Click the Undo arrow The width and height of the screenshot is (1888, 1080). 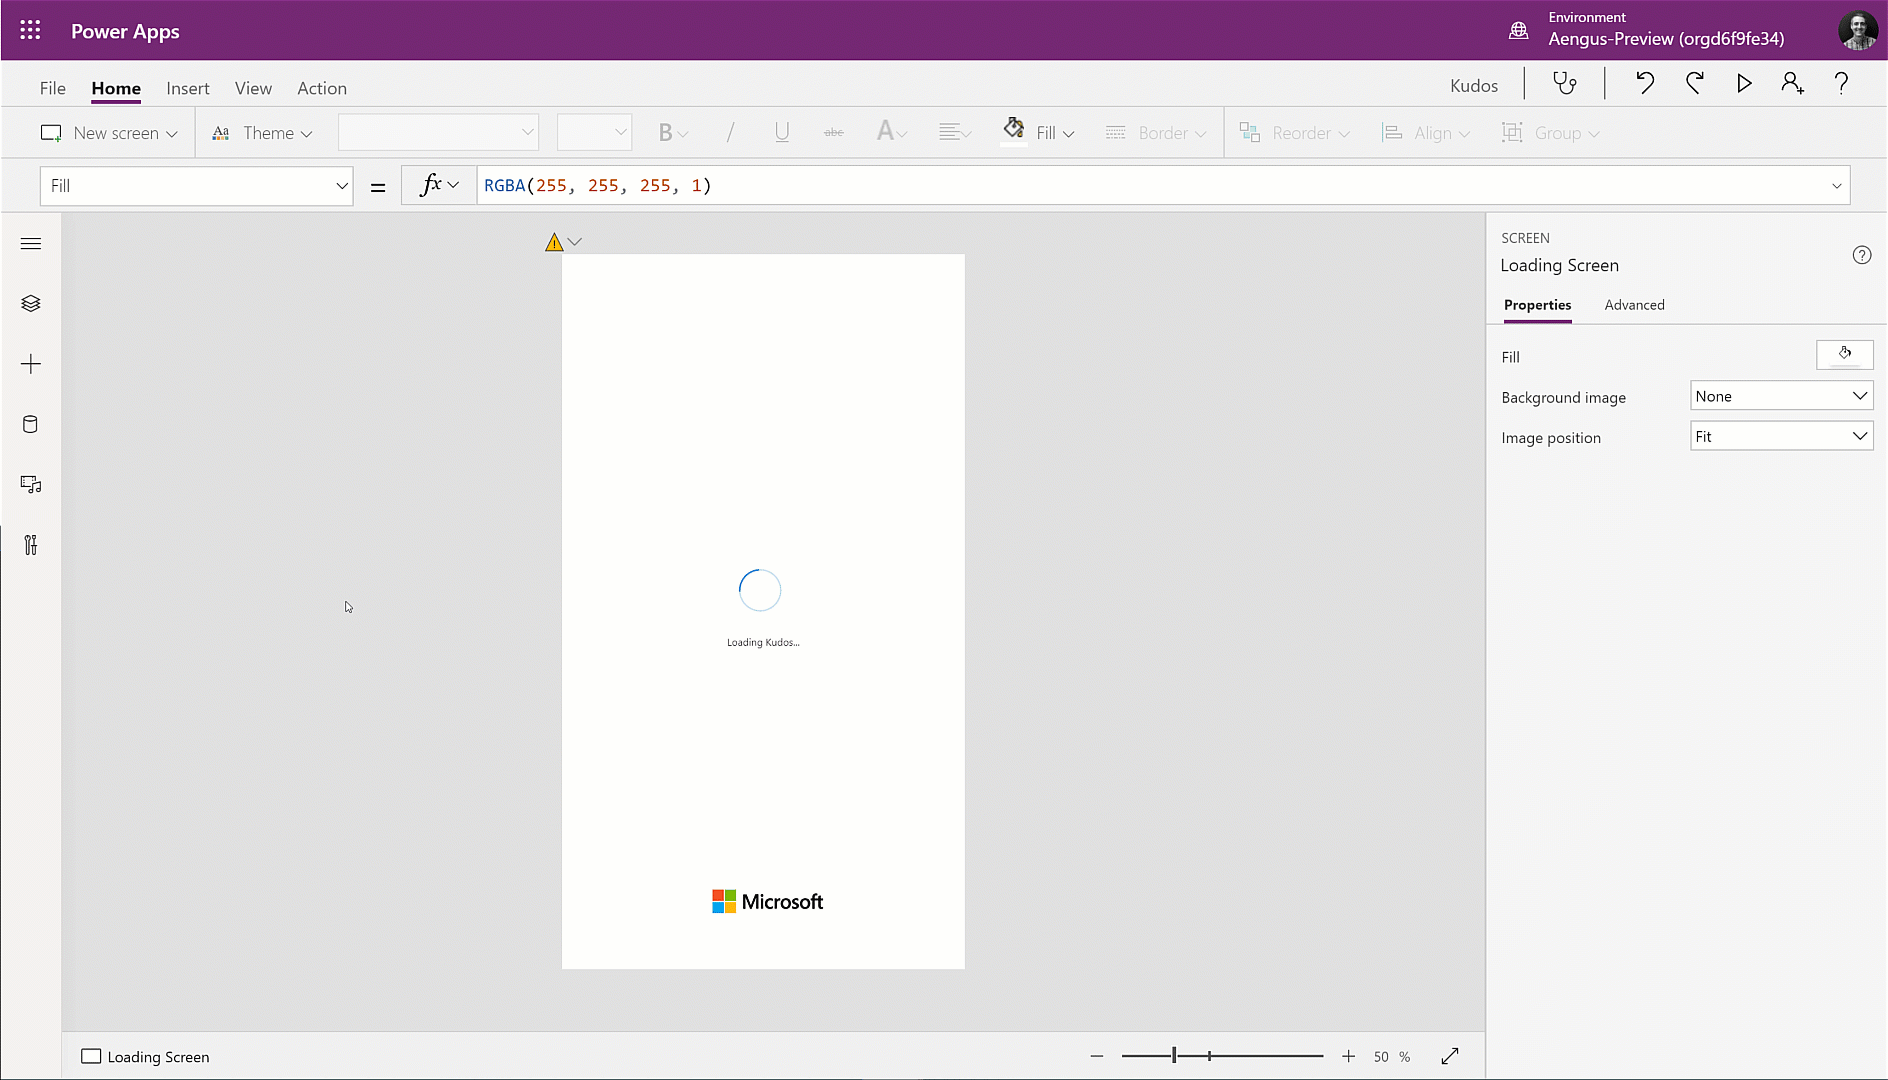(x=1645, y=84)
